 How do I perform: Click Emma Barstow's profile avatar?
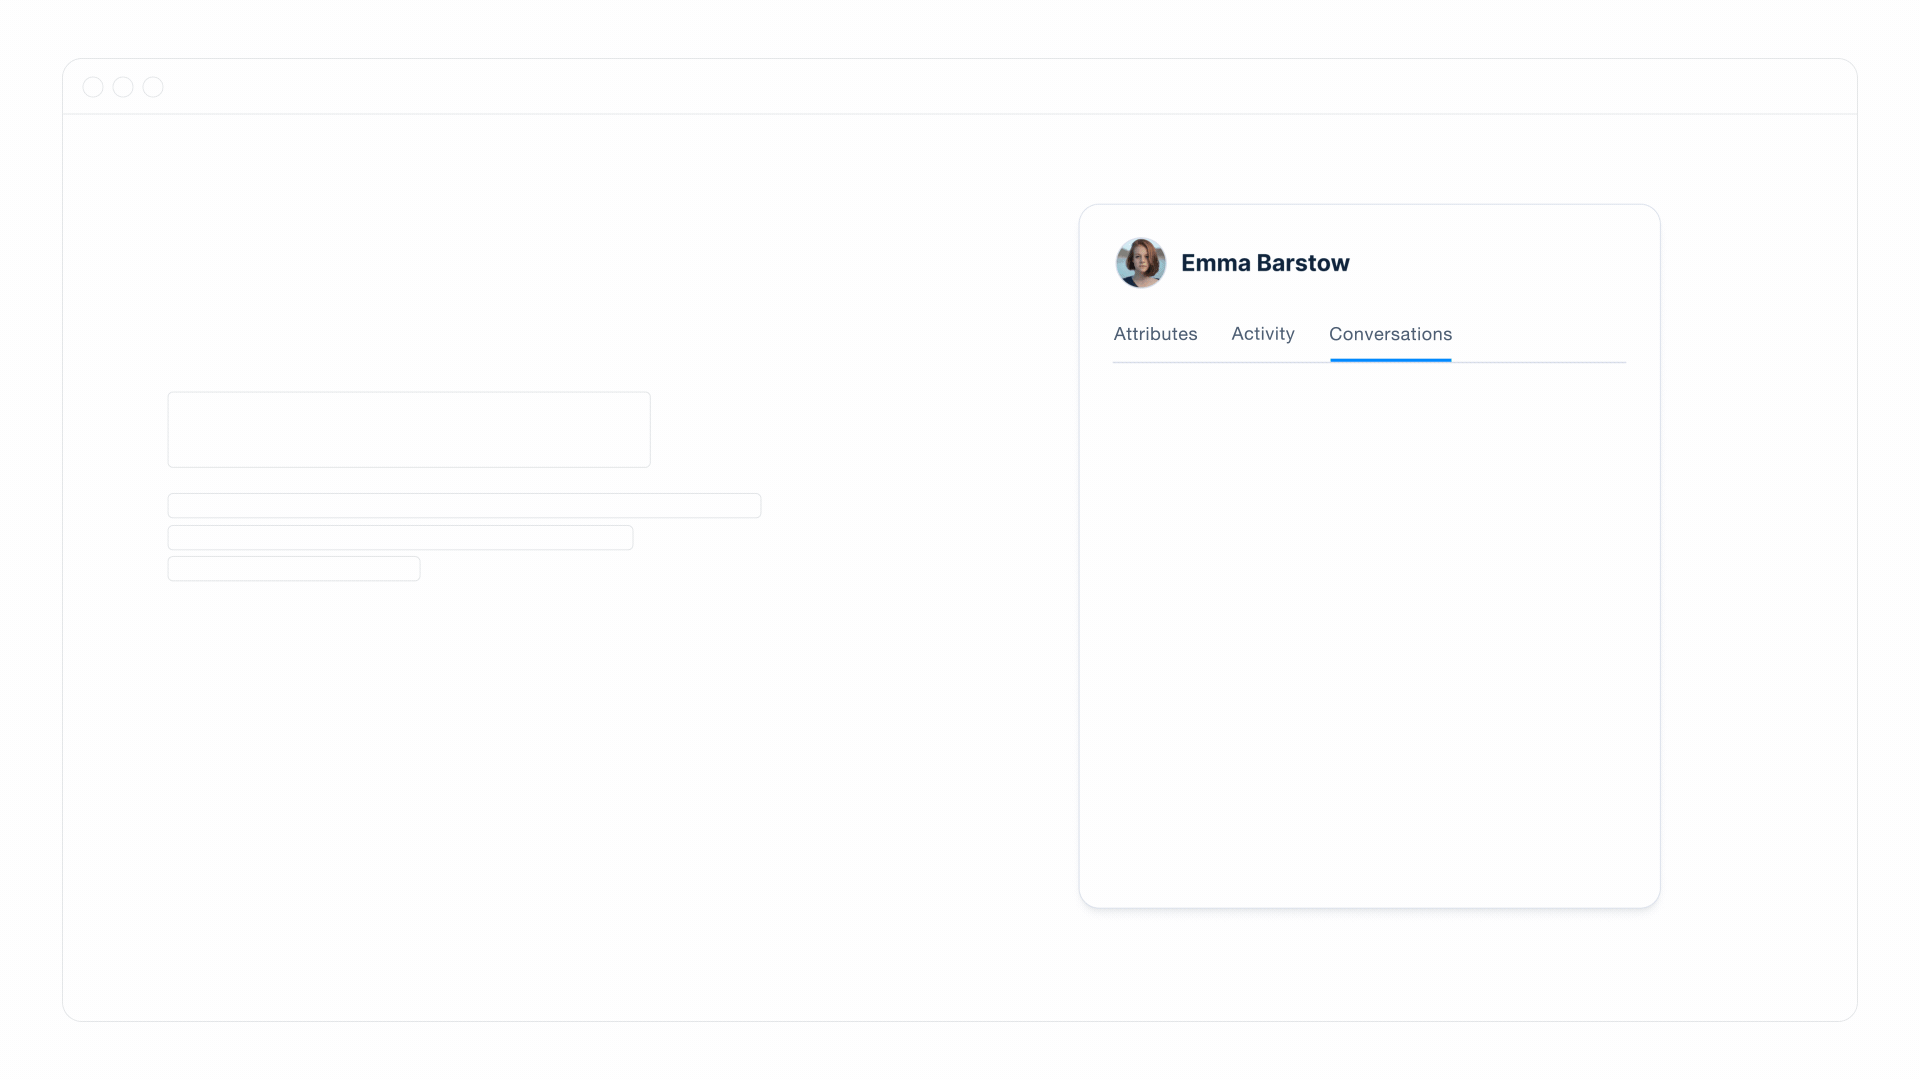click(x=1140, y=263)
